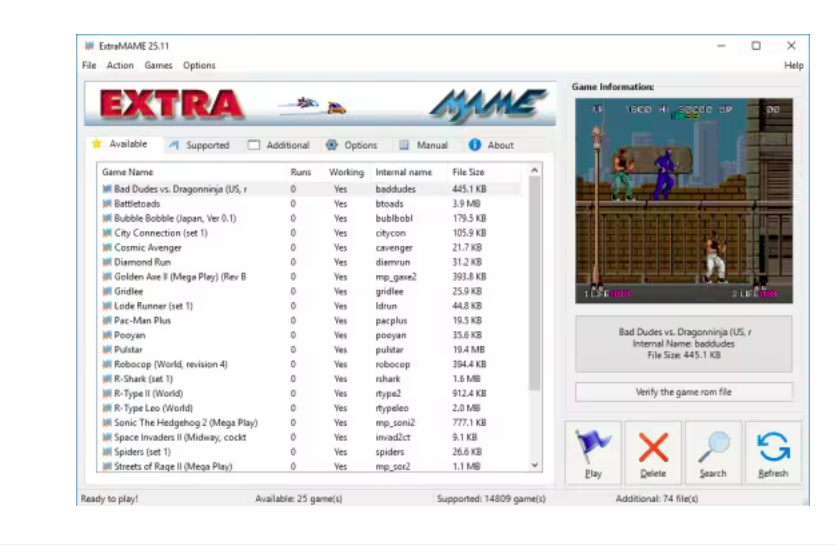
Task: Click the EXTRA MAME logo banner
Action: [320, 104]
